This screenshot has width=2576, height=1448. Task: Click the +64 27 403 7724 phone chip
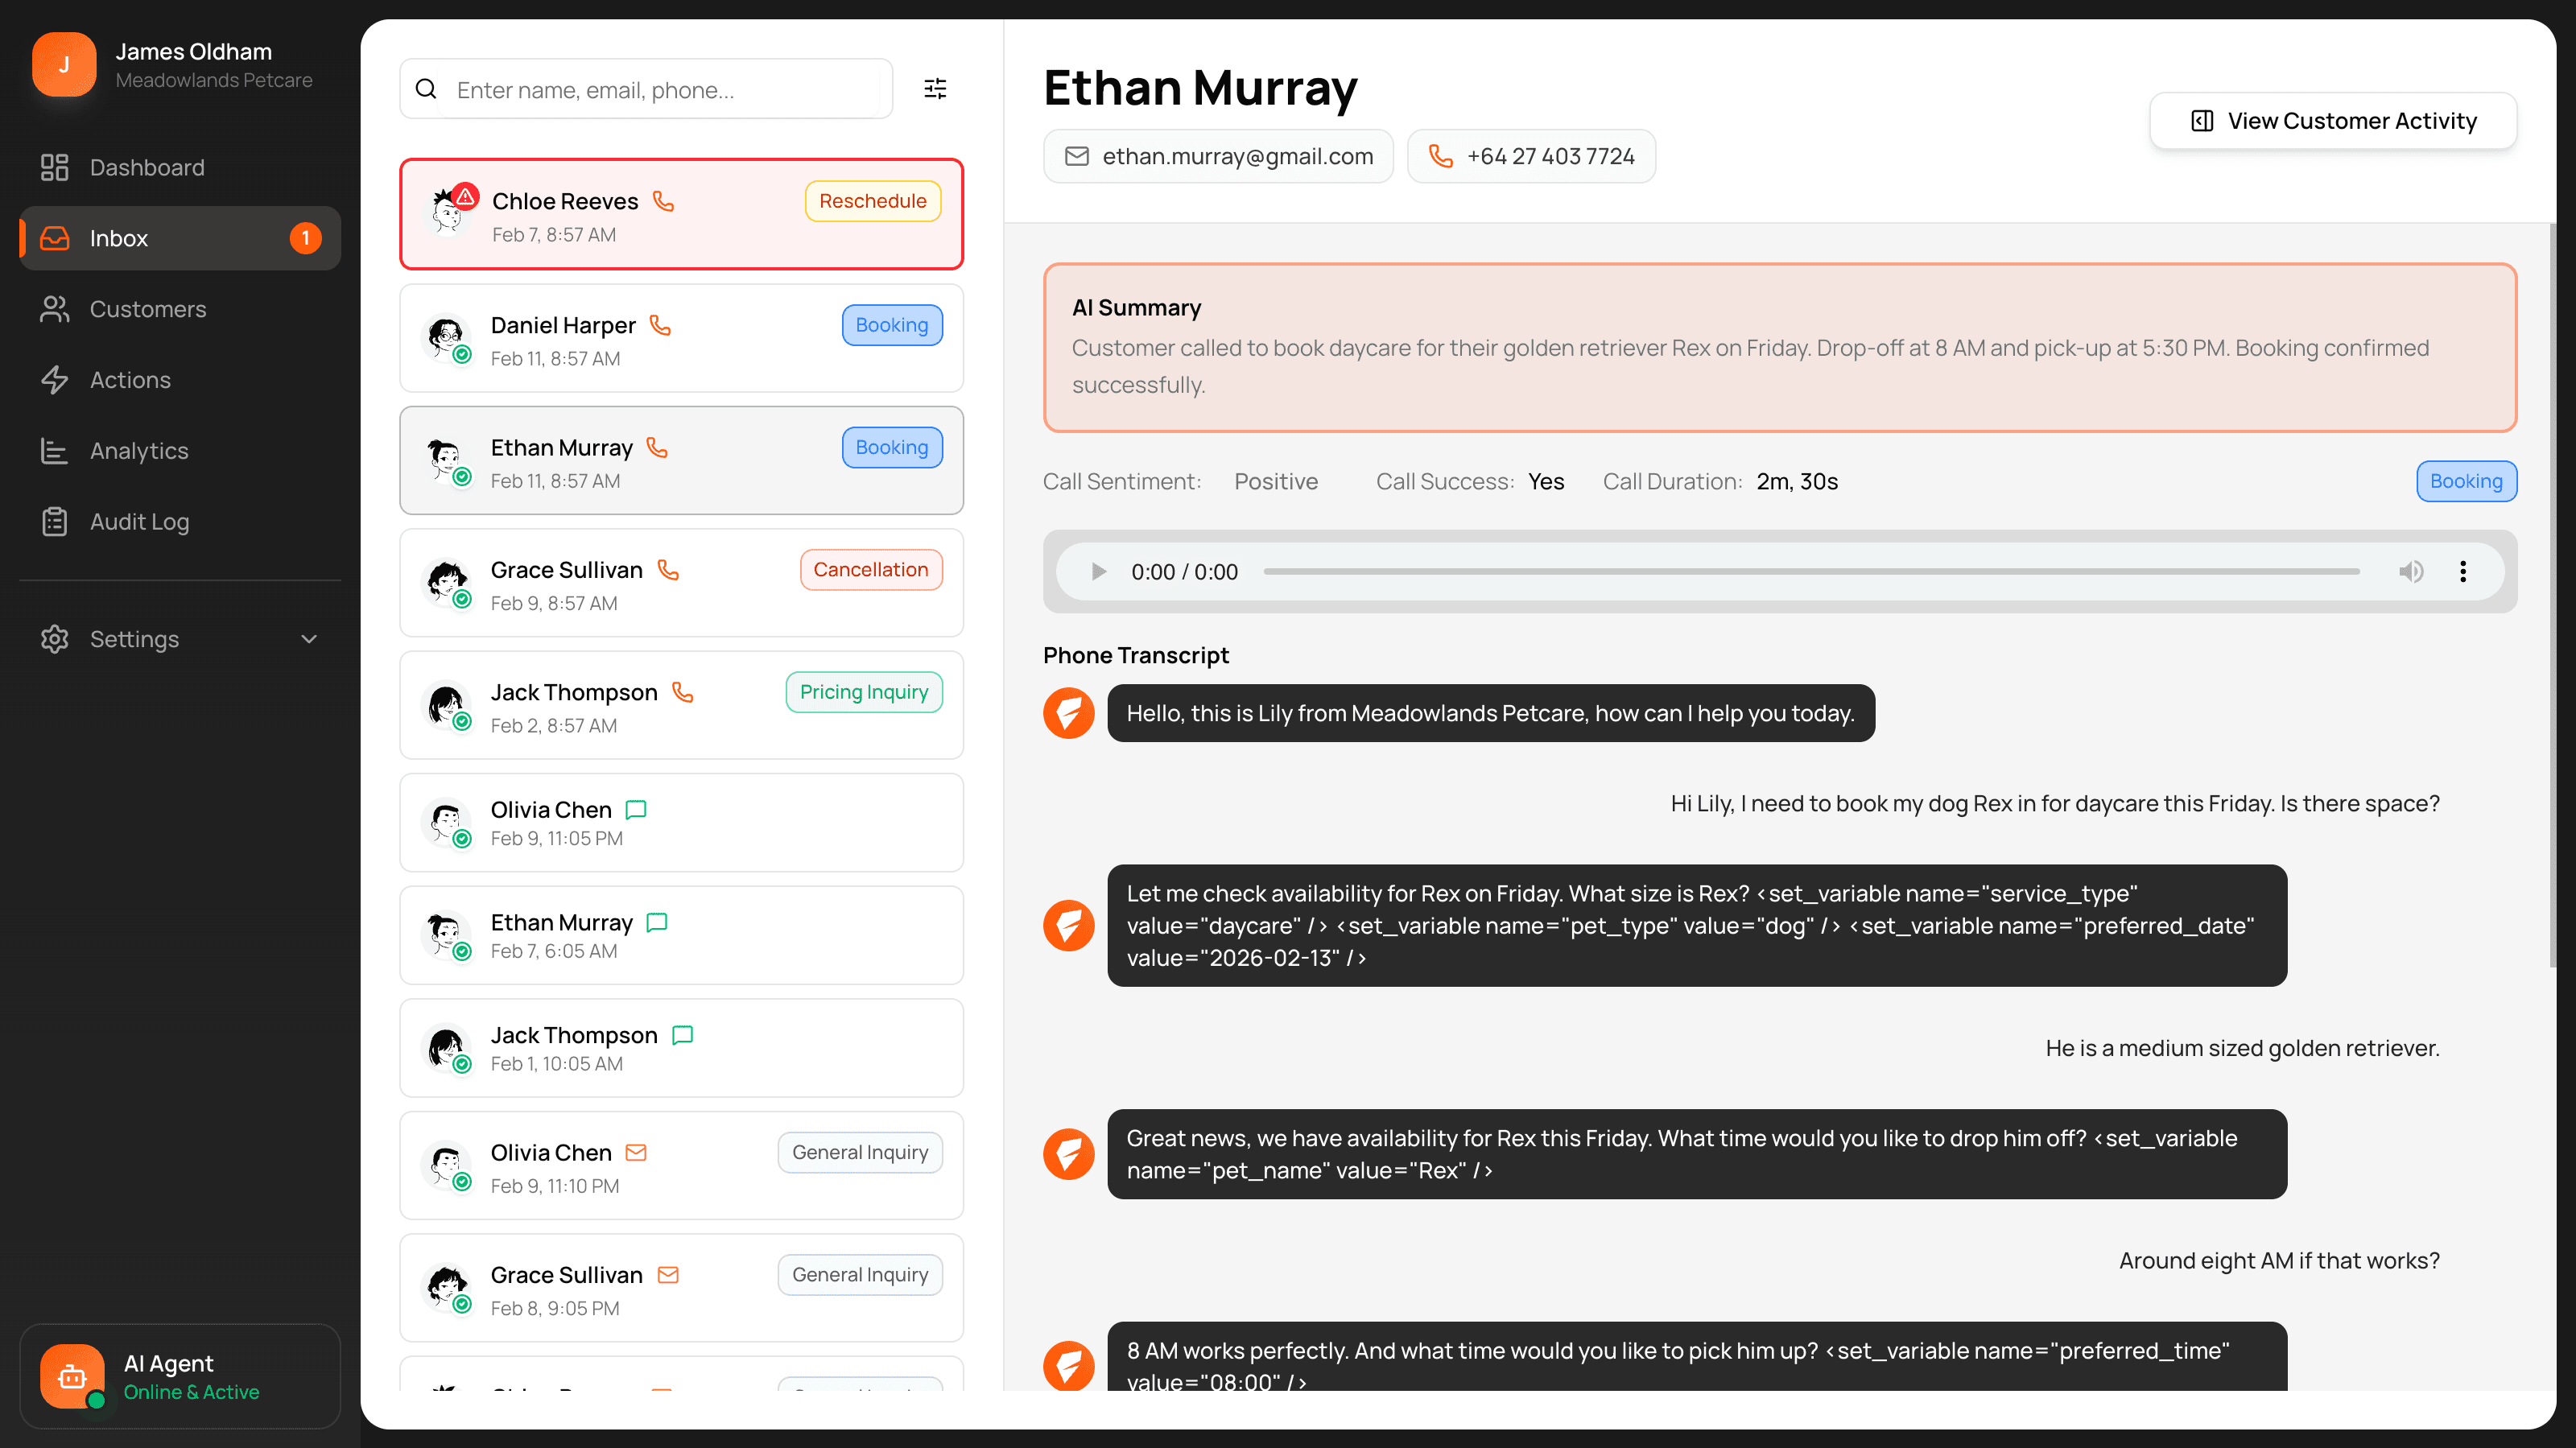point(1531,156)
